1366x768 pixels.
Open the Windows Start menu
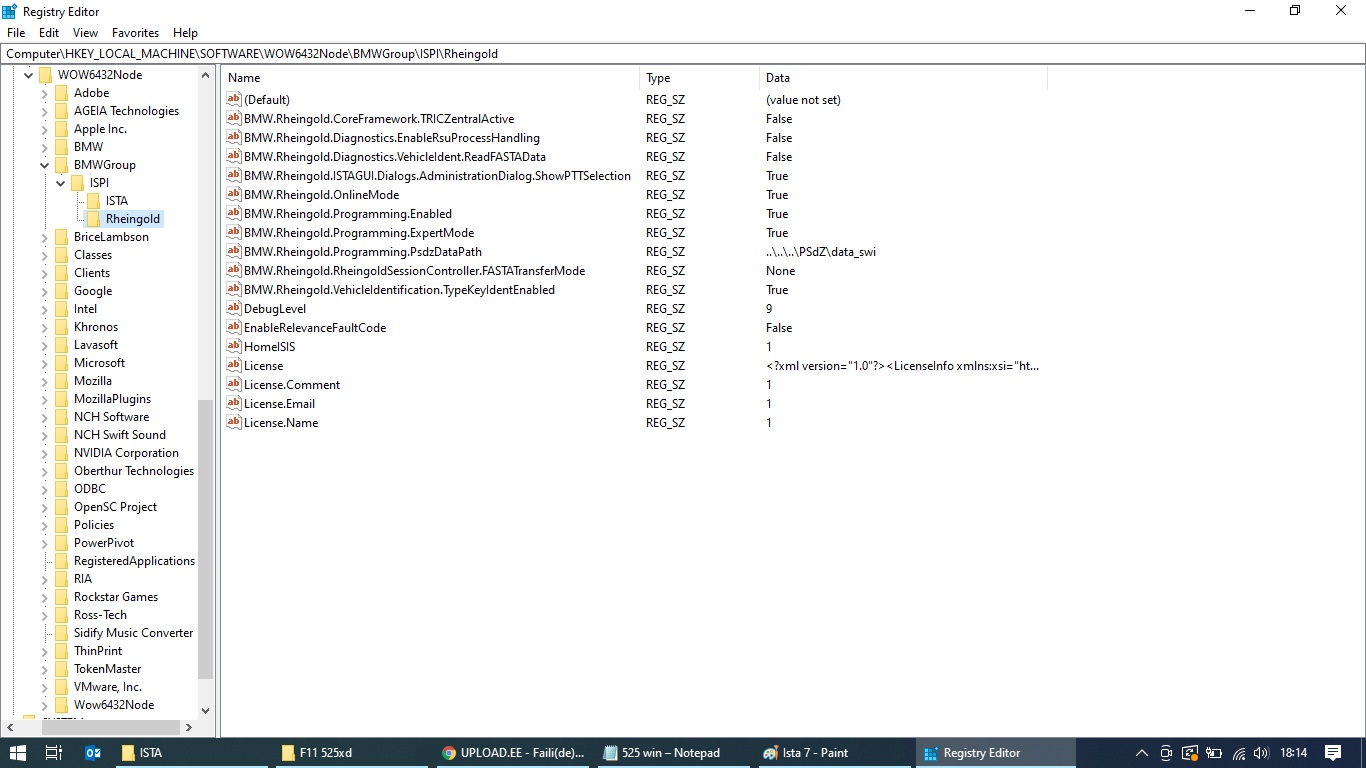[17, 753]
